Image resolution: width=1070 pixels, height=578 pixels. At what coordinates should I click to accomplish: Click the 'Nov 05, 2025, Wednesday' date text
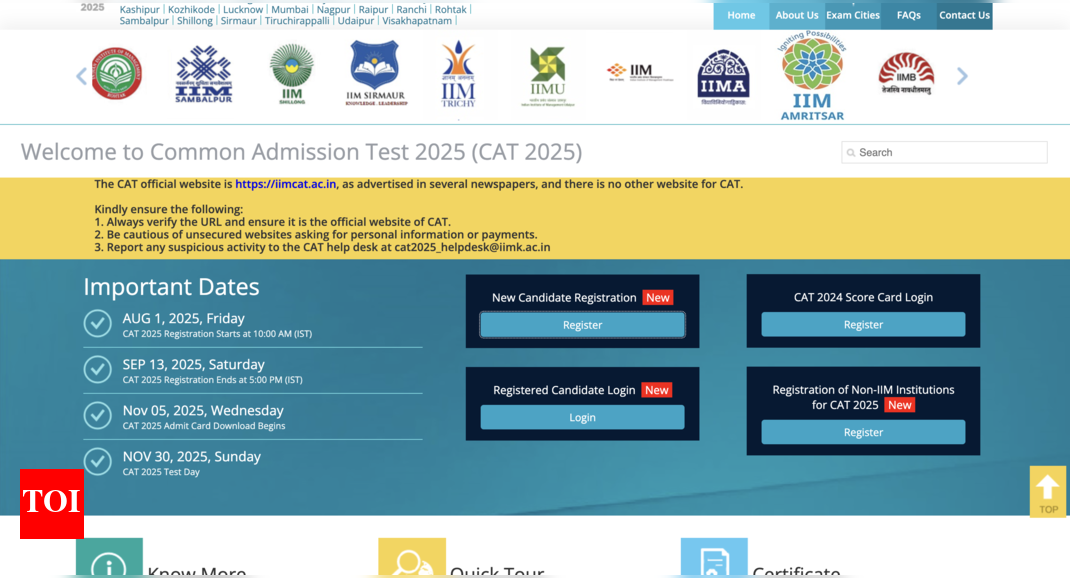(203, 411)
